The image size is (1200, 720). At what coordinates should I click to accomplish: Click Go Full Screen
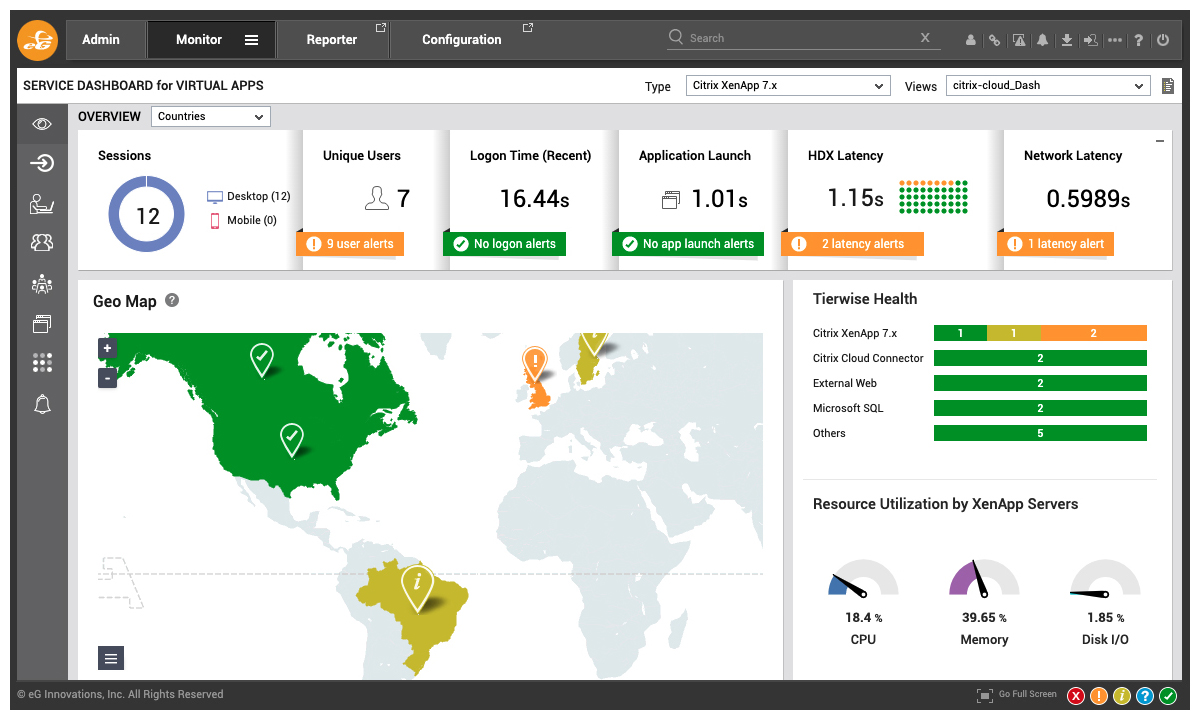1016,695
